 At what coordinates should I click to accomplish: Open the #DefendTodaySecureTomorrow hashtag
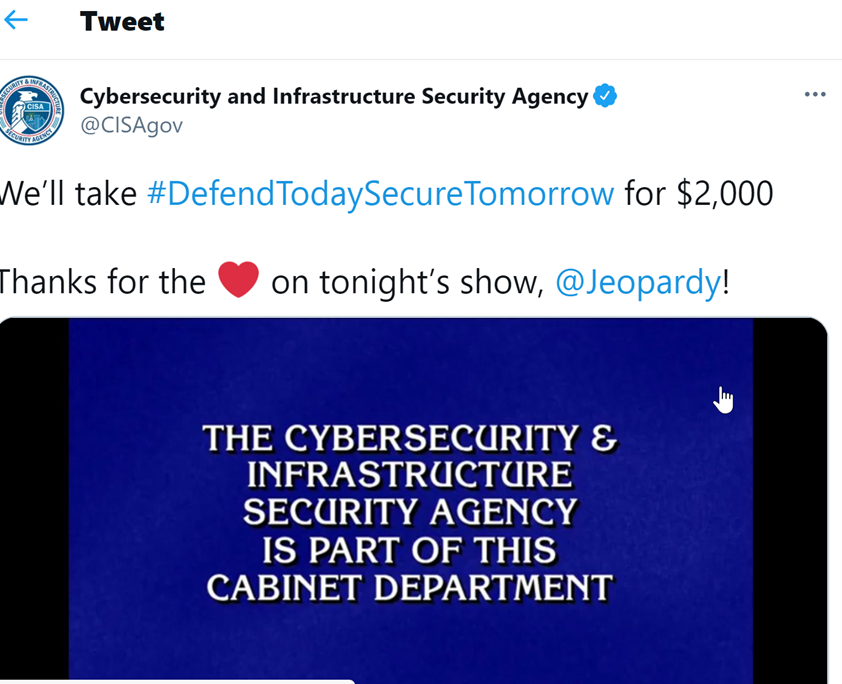pos(380,193)
